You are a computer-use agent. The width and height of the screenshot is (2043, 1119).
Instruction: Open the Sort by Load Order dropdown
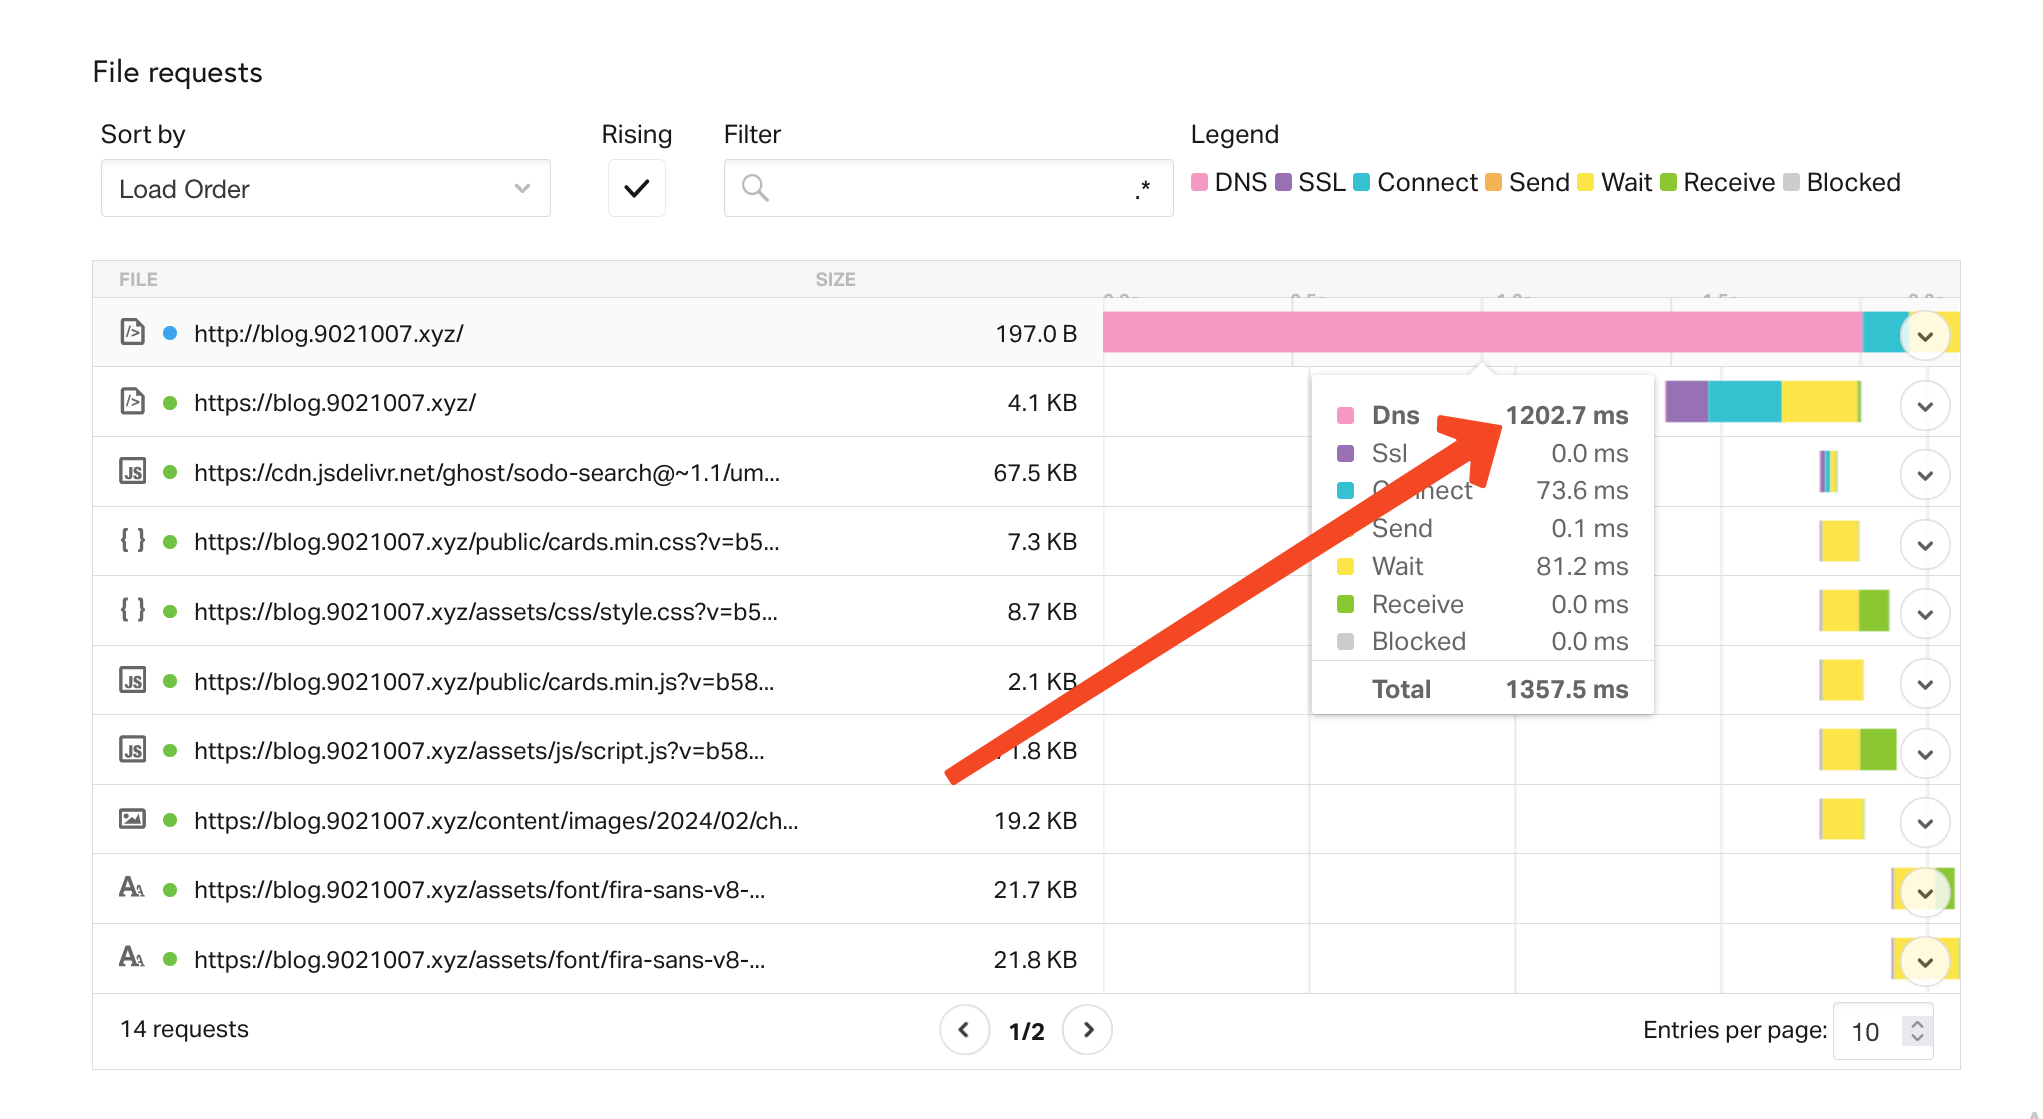pos(325,188)
